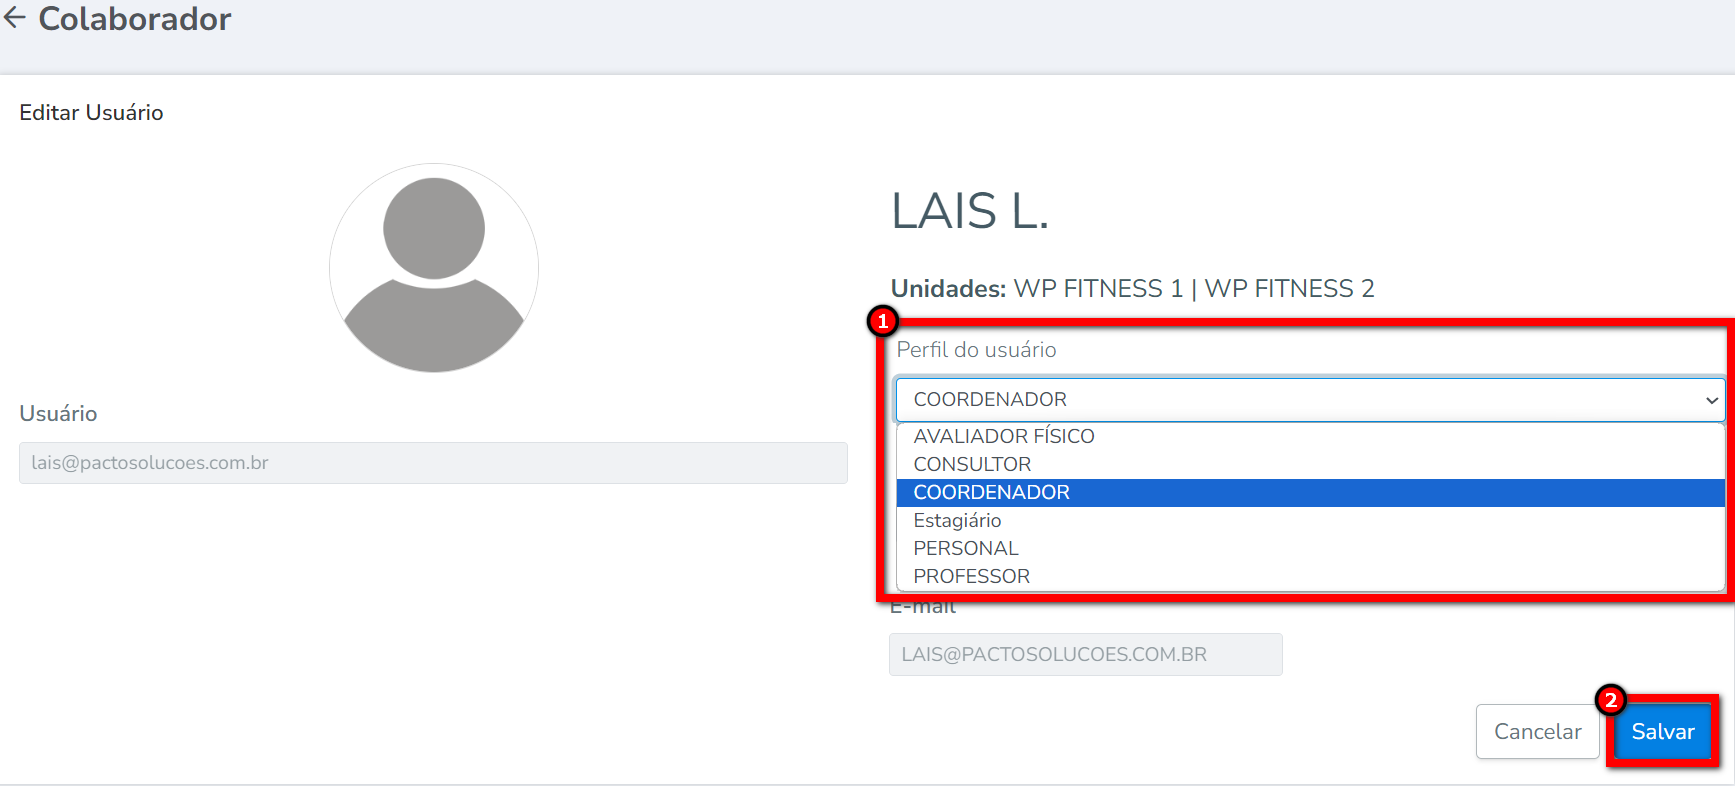Open the Perfil do usuário combo box
Screen dimensions: 1735x786
click(x=1310, y=400)
